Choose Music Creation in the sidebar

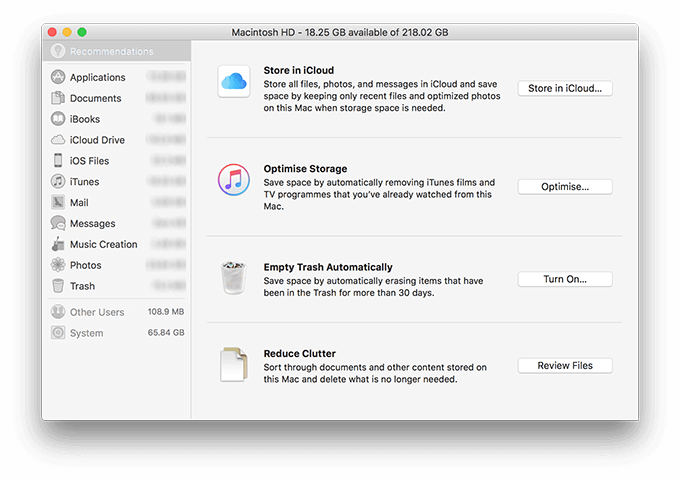[x=103, y=245]
